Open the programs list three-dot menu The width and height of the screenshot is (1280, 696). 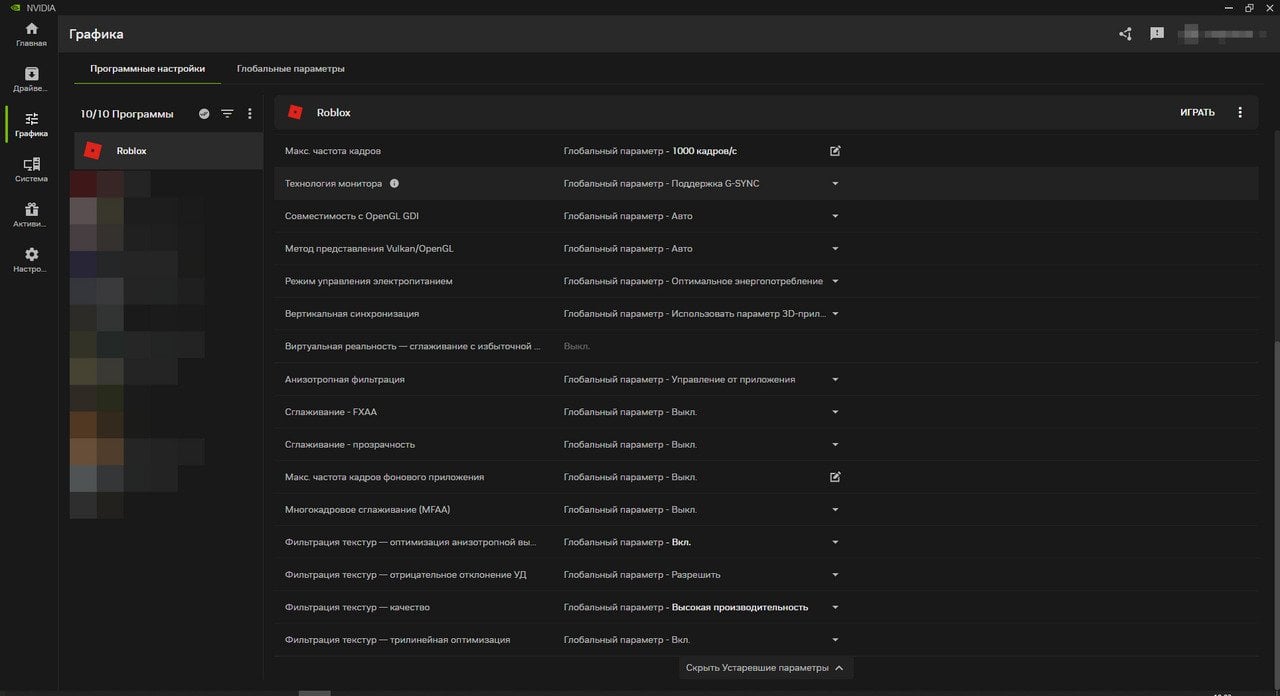[250, 114]
